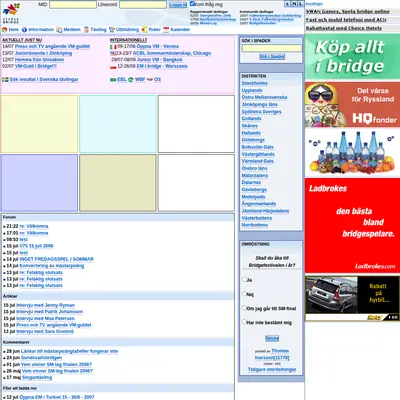
Task: Click the Swedish flag beside Sök resultat
Action: click(x=5, y=80)
